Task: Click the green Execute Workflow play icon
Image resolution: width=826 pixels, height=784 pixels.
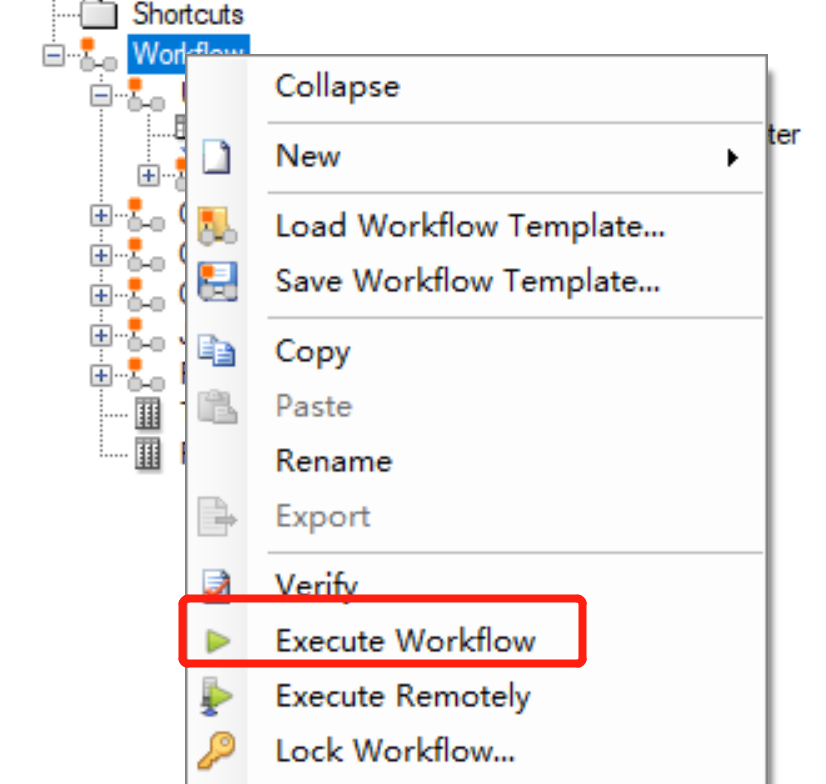Action: (x=218, y=641)
